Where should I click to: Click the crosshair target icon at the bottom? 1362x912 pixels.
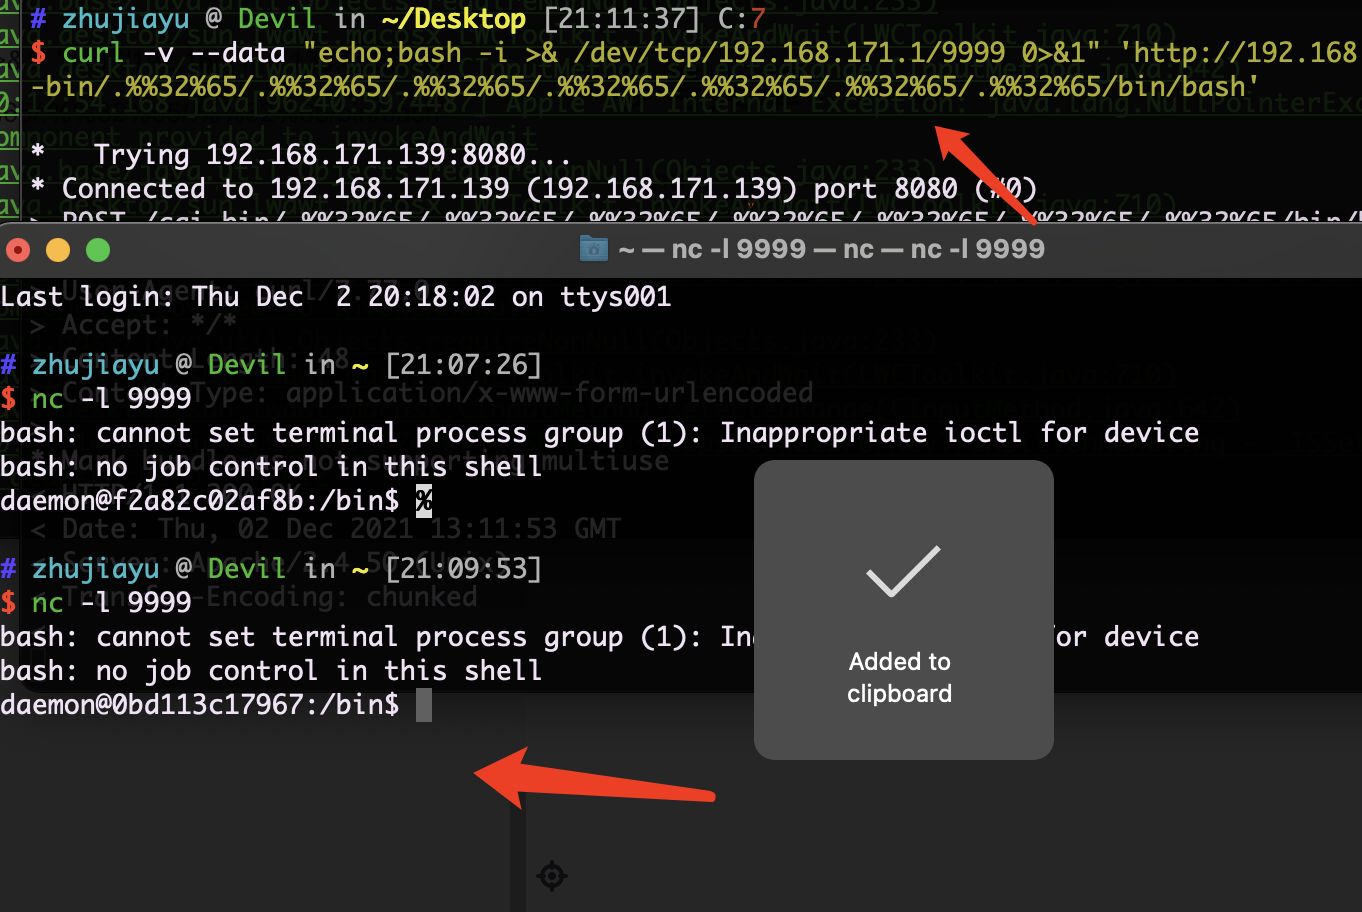551,876
